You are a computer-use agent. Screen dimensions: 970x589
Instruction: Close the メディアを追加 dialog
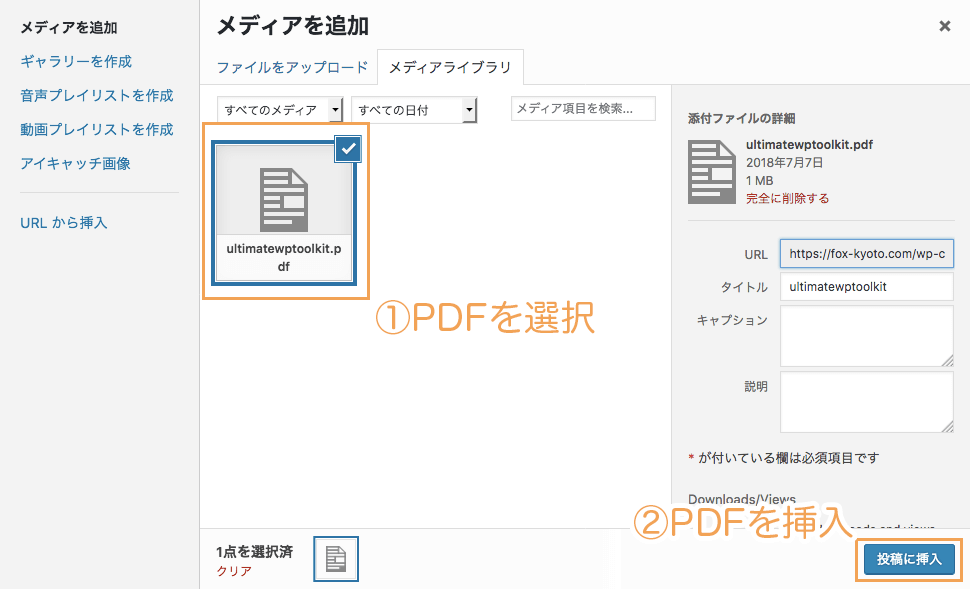[x=945, y=27]
